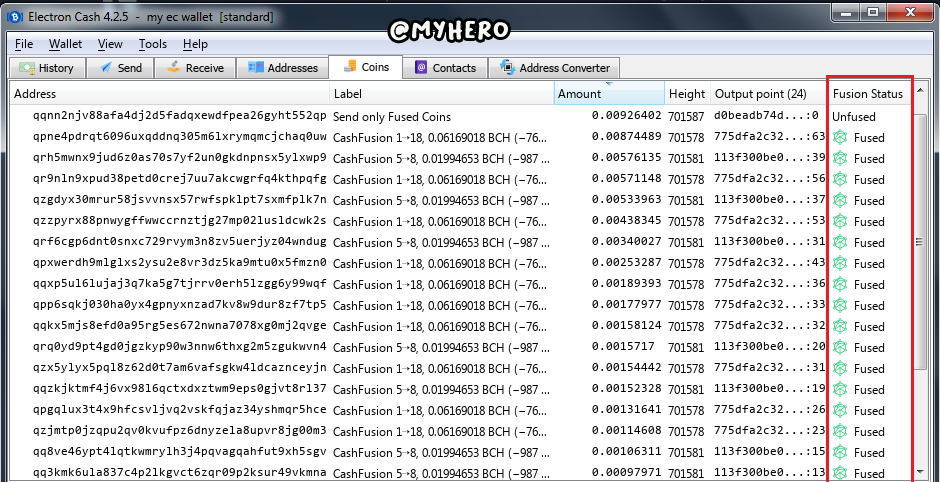Select address qqzkjktmf4j6vx98l6qctxdxztwm9eps0gjvt8rl37
940x482 pixels.
(x=180, y=389)
